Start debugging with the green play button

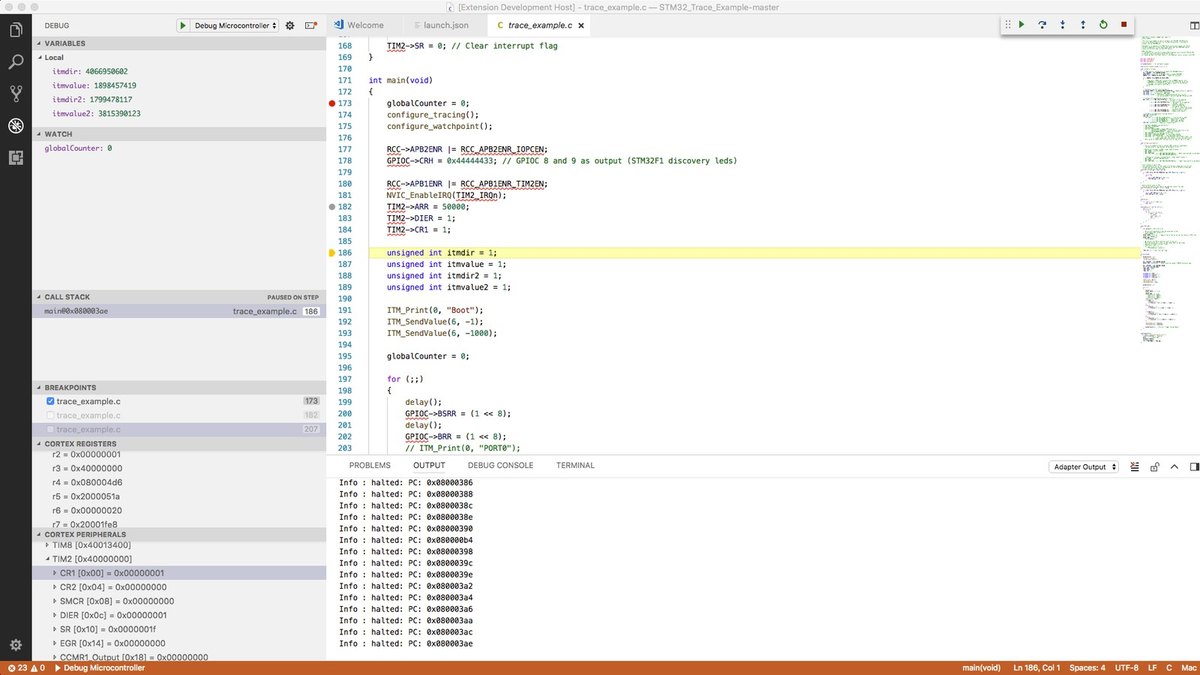(183, 25)
